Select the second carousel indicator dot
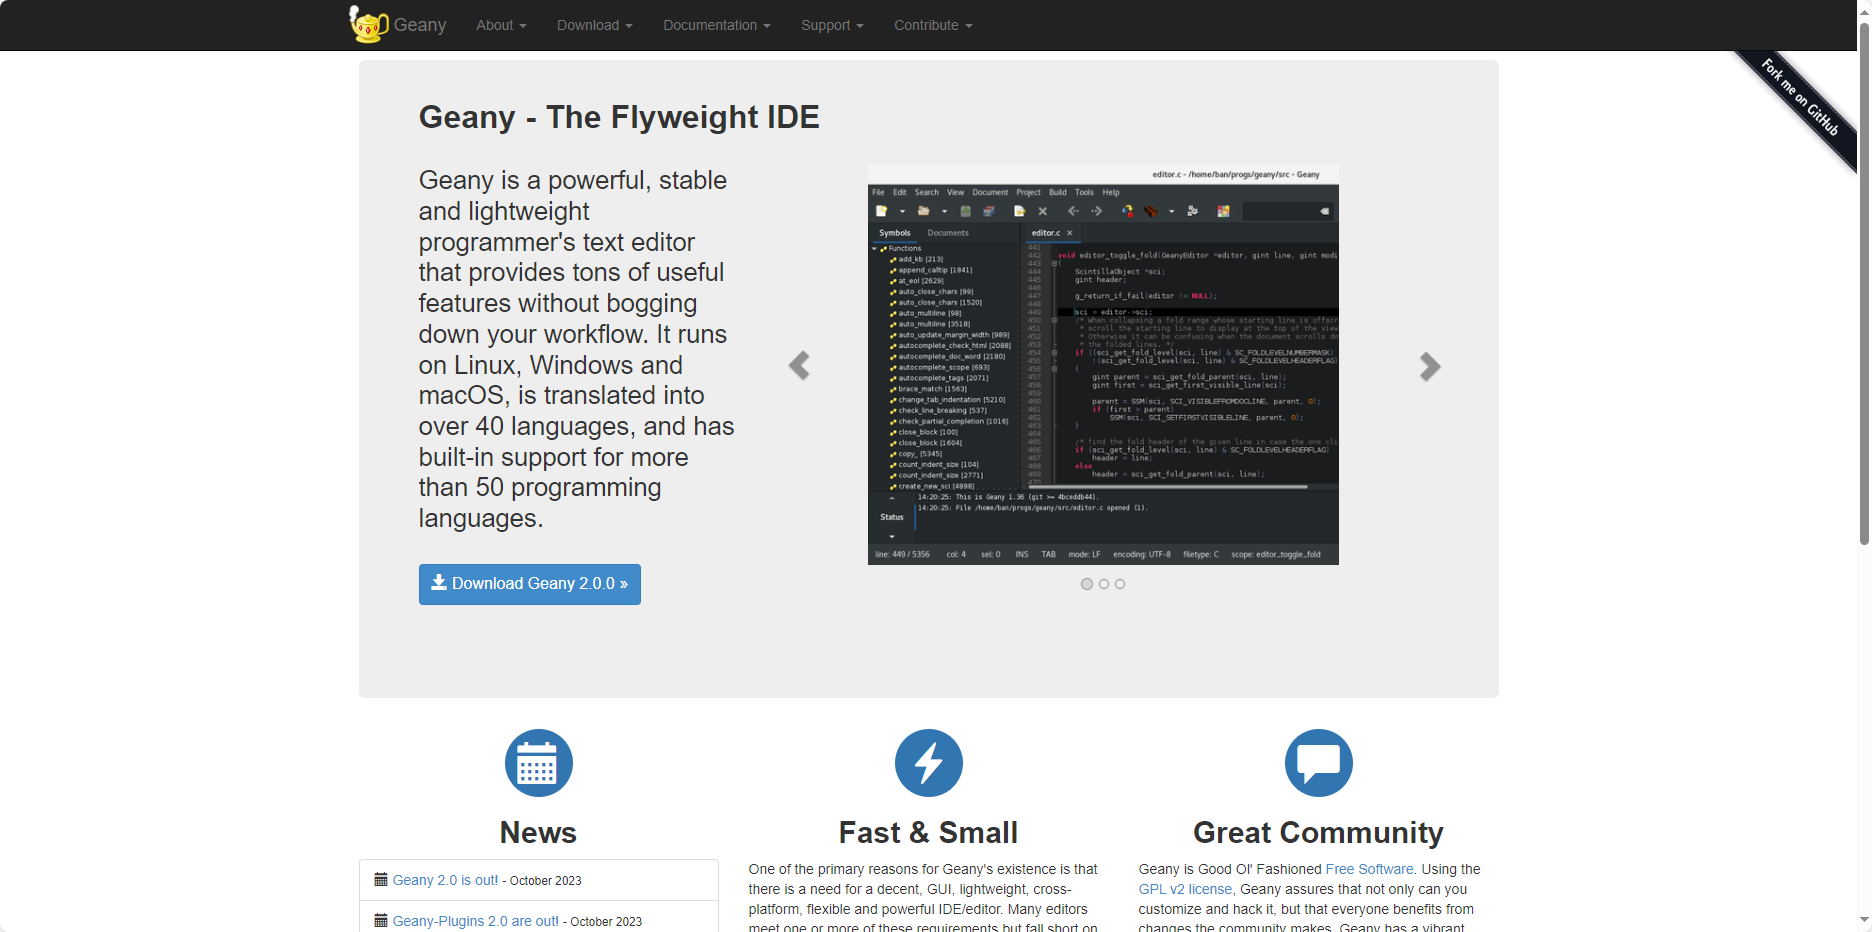The image size is (1872, 932). click(x=1104, y=584)
